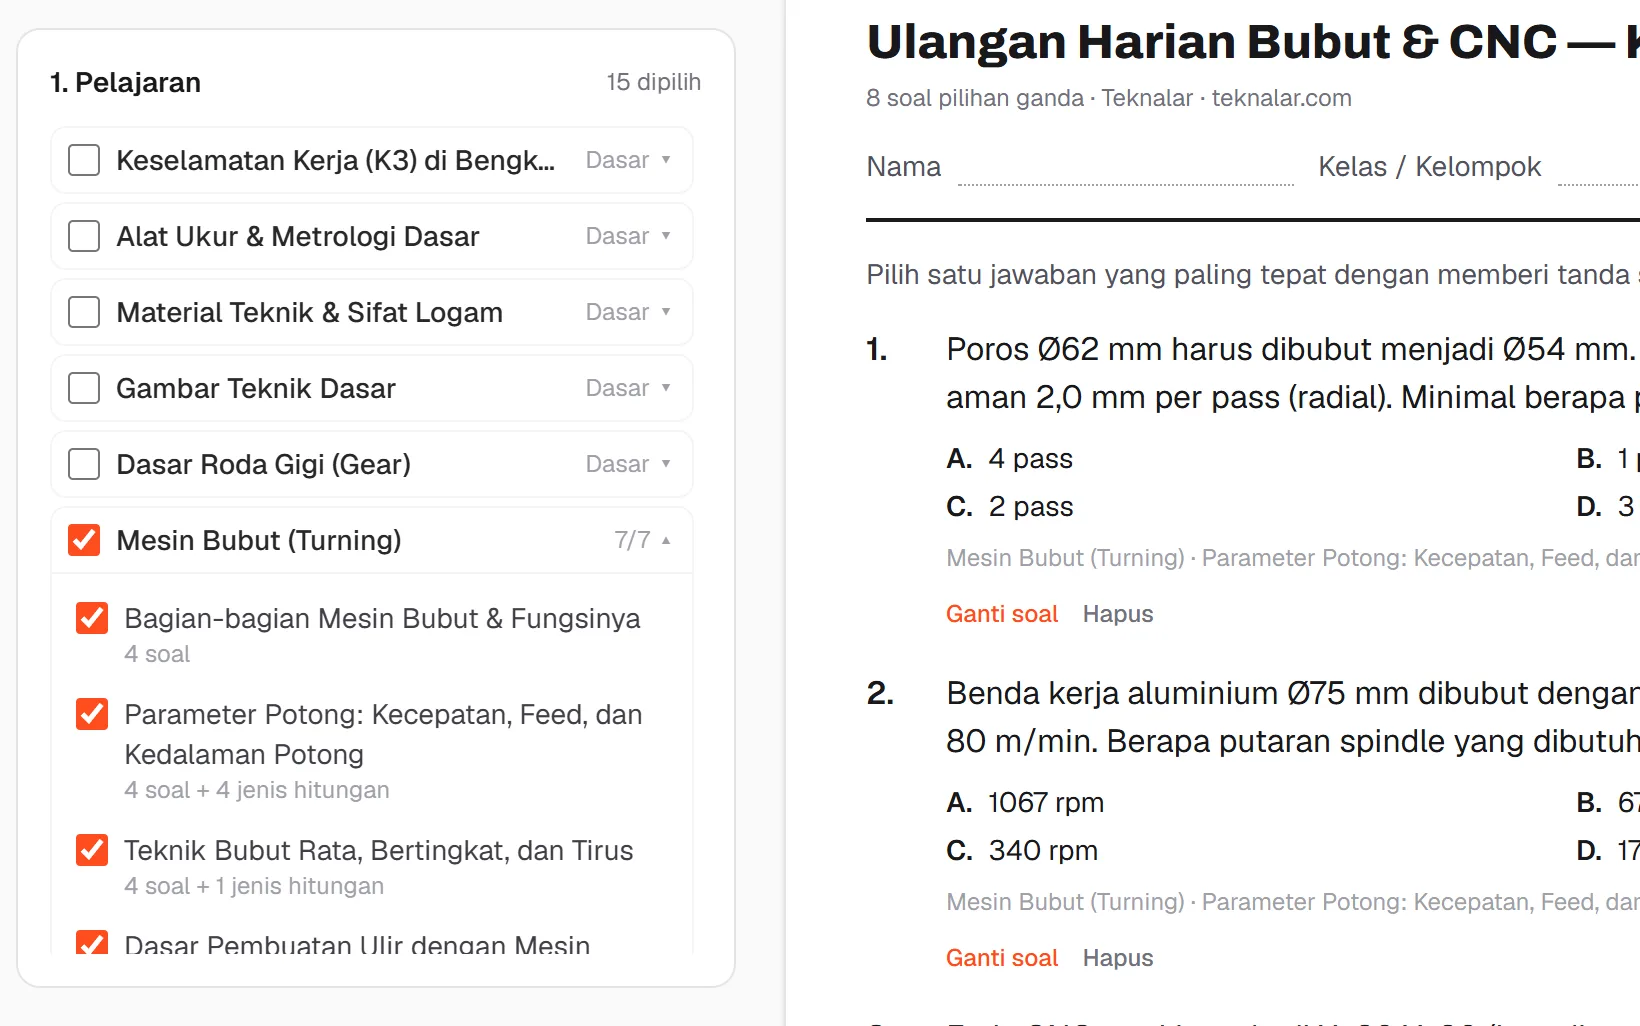Select answer A. 4 pass
The image size is (1640, 1026).
point(1010,458)
